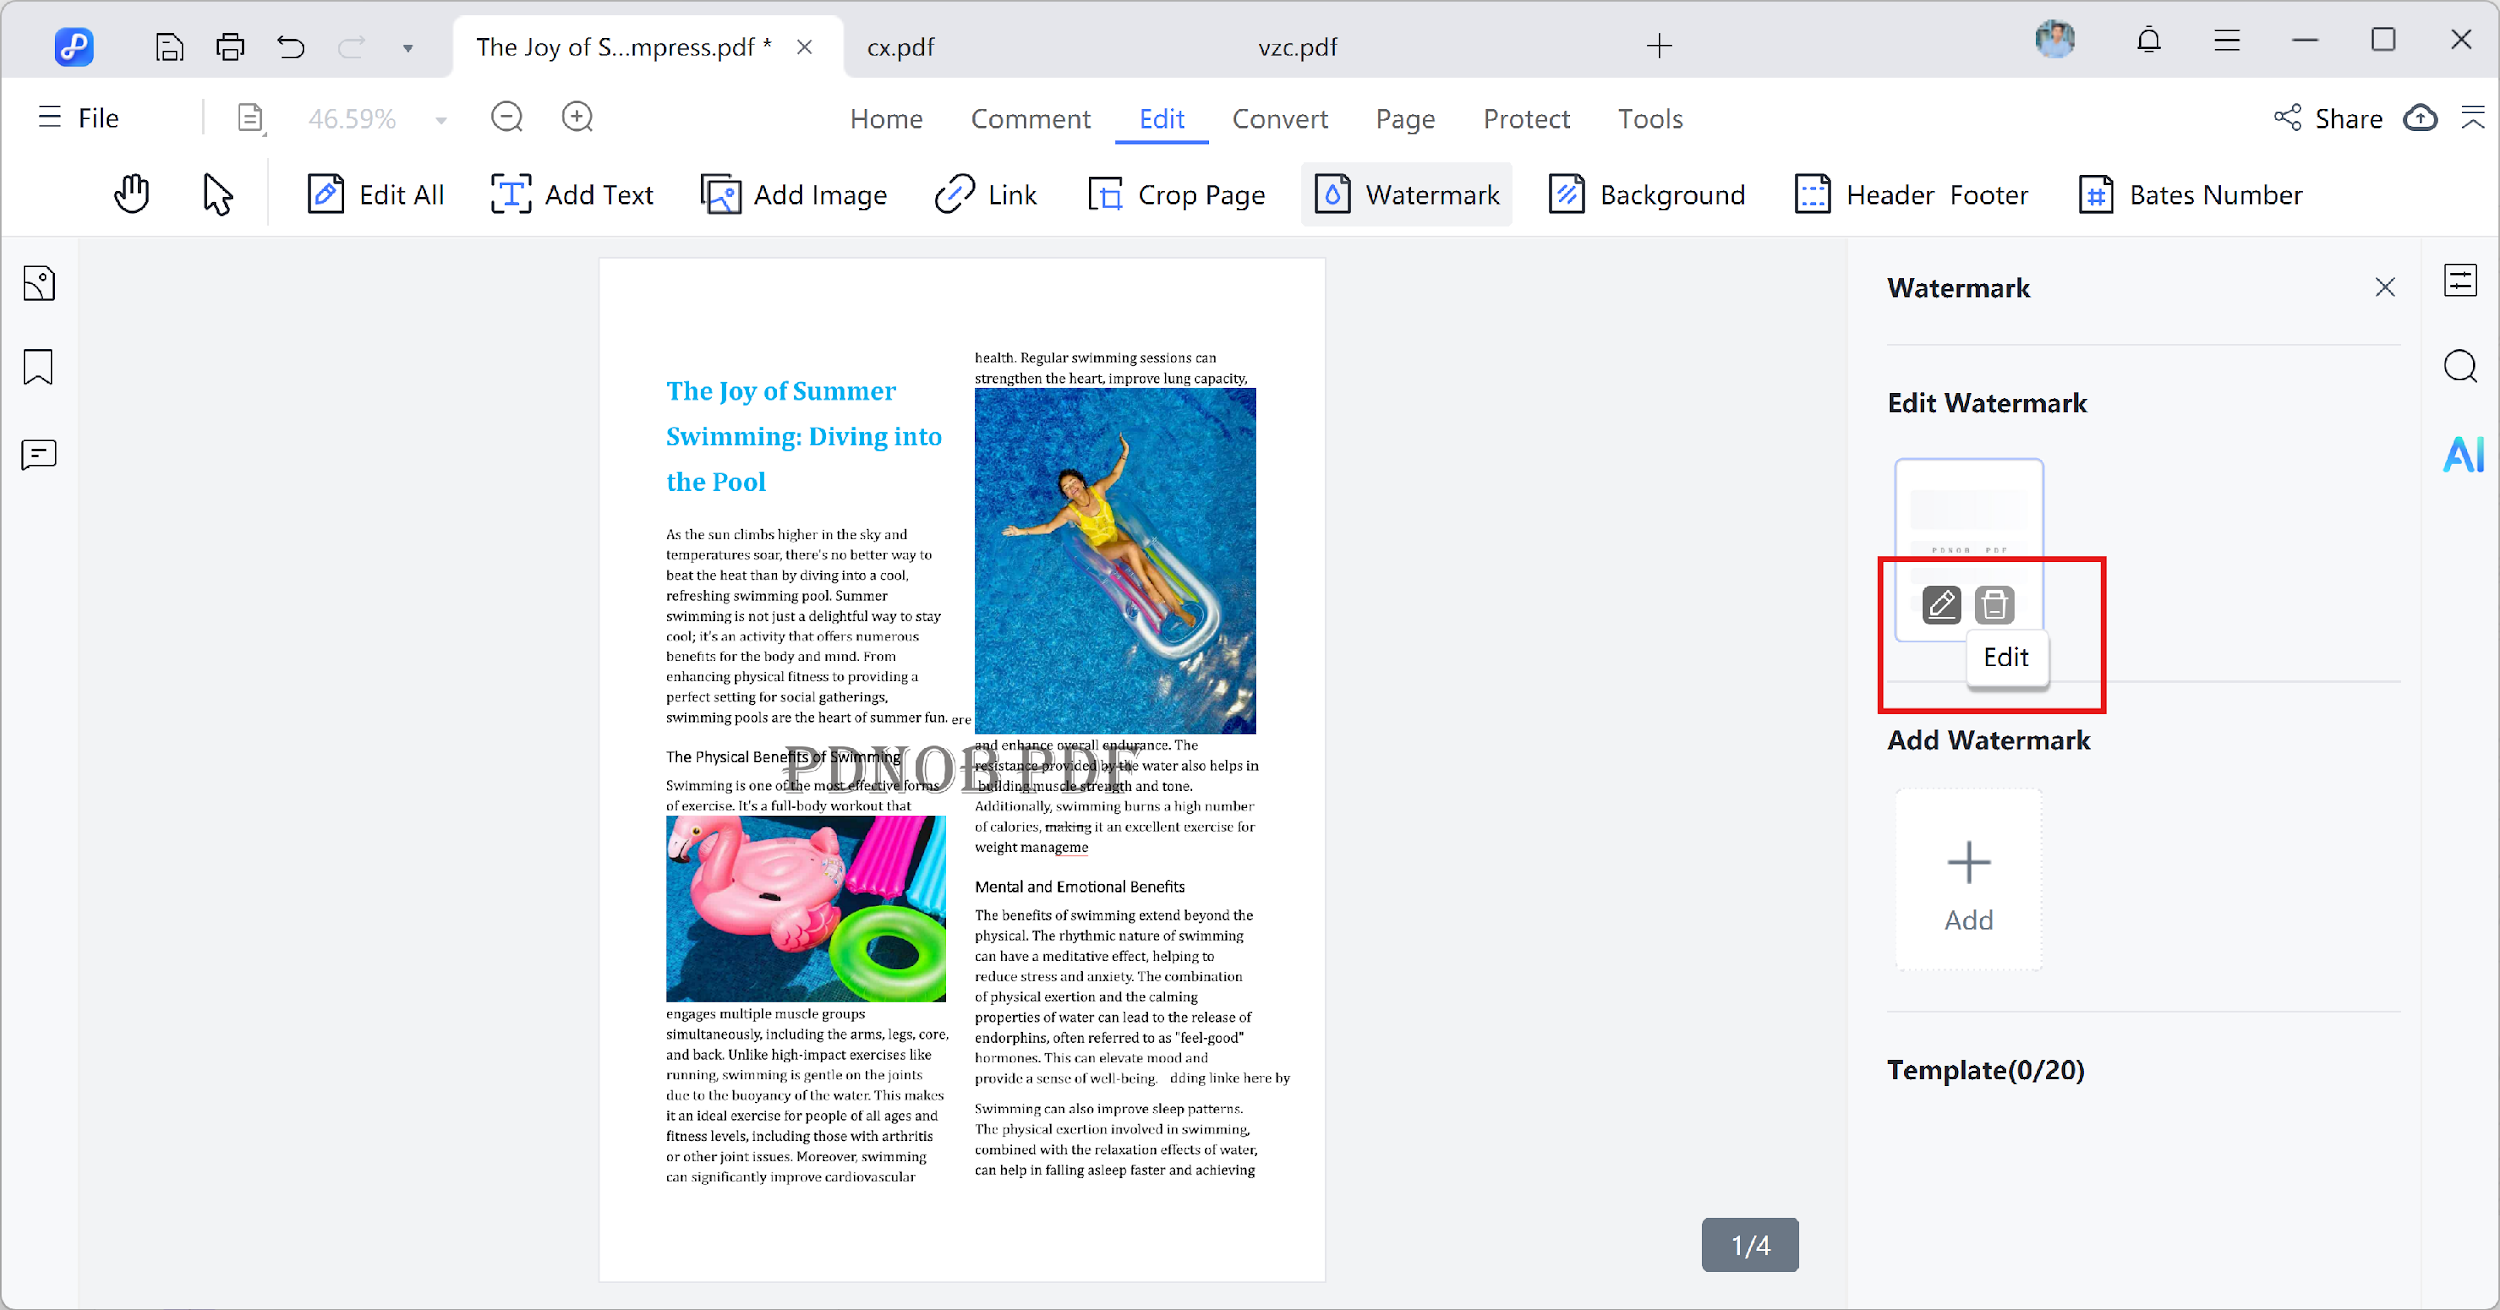Expand the zoom percentage dropdown
This screenshot has width=2500, height=1310.
[441, 120]
